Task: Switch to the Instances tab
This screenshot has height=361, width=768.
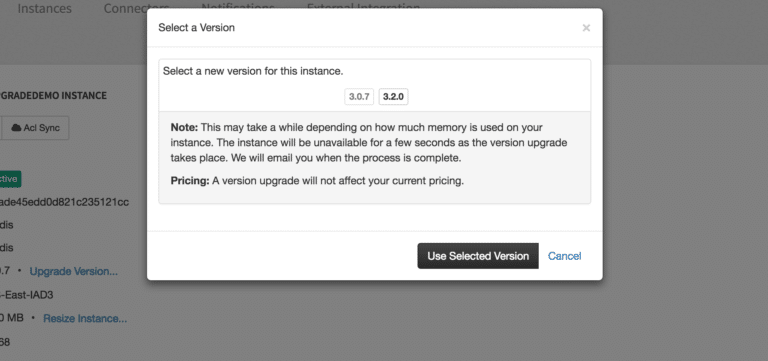Action: [45, 8]
